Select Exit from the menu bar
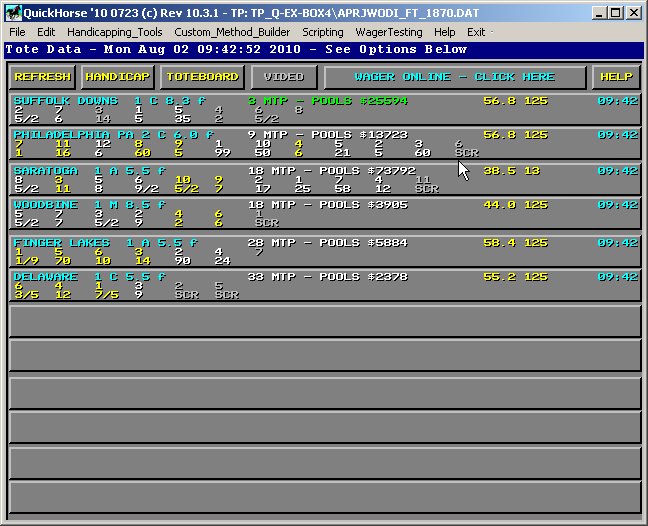Screen dimensions: 648x526 (476, 32)
